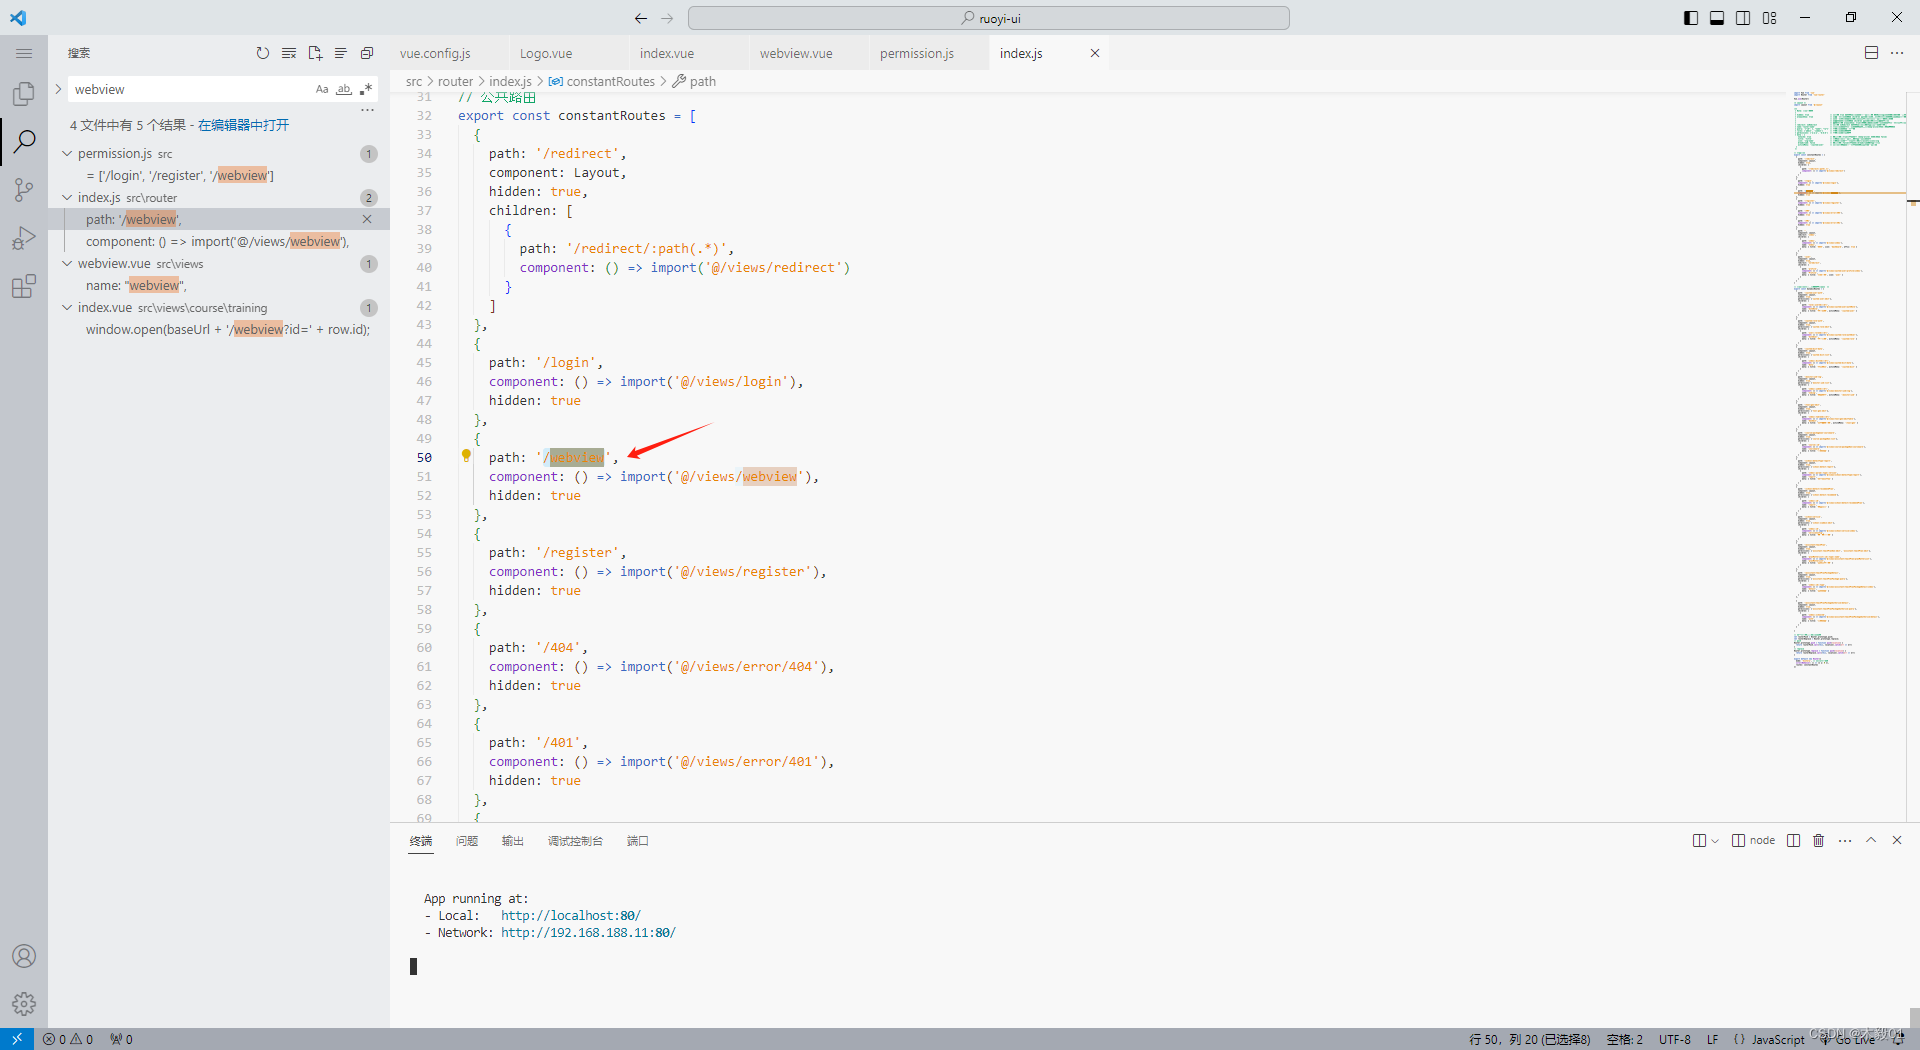Collapse the index.js src\router results group
The height and width of the screenshot is (1050, 1920).
coord(67,198)
